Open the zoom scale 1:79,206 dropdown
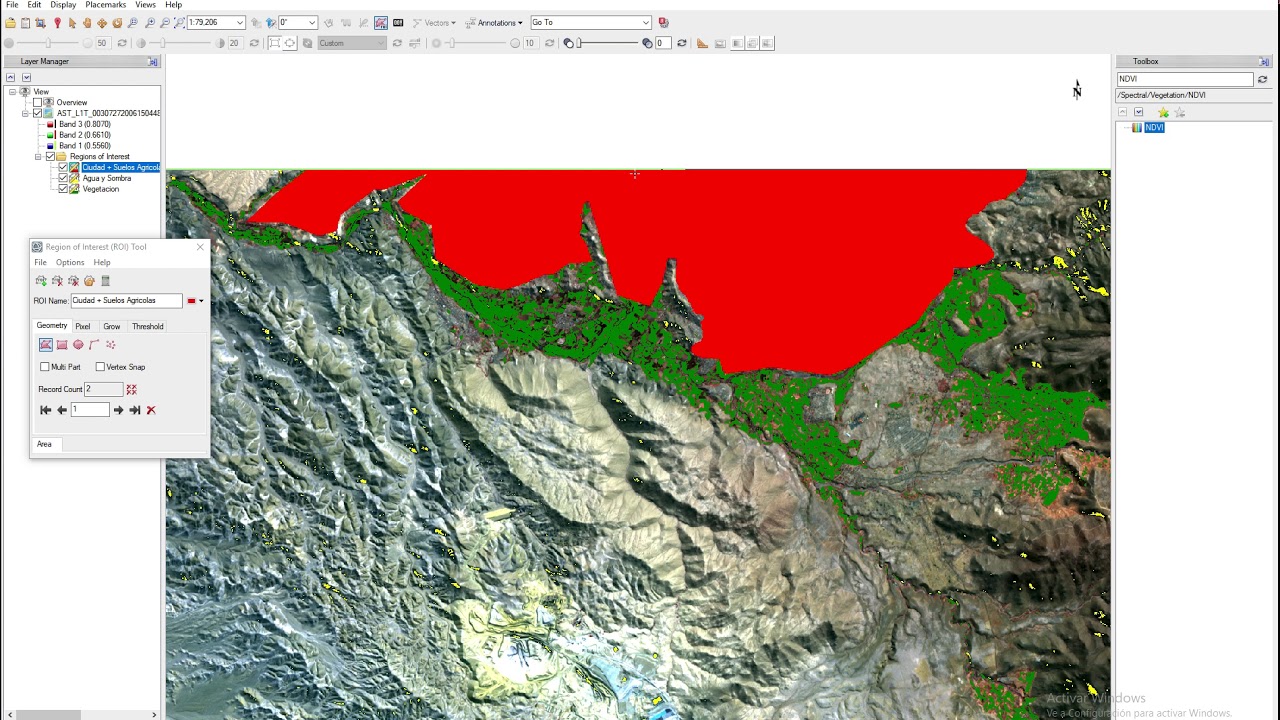This screenshot has height=720, width=1280. pos(240,22)
